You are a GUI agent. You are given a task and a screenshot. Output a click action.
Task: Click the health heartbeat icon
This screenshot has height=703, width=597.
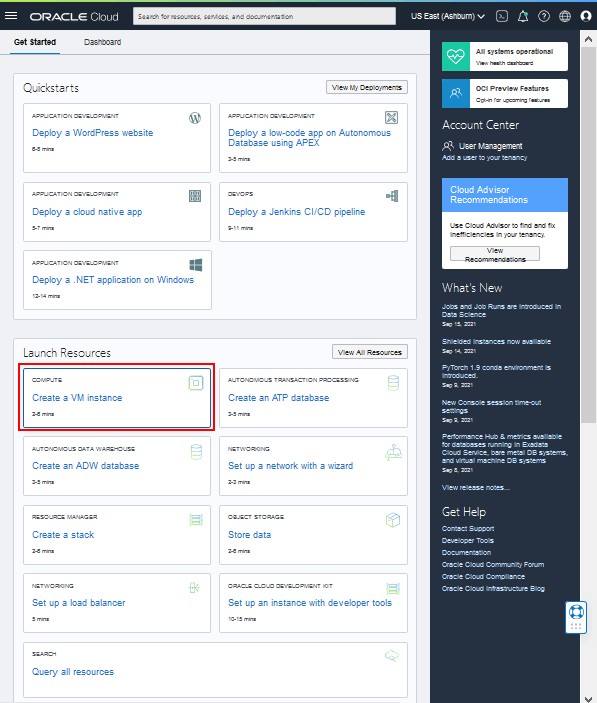point(456,56)
